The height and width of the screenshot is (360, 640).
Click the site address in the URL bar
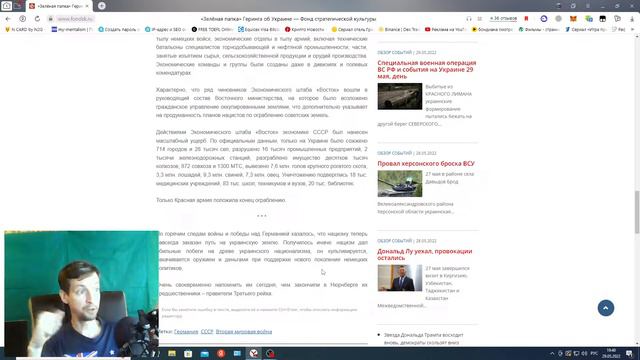pyautogui.click(x=75, y=19)
